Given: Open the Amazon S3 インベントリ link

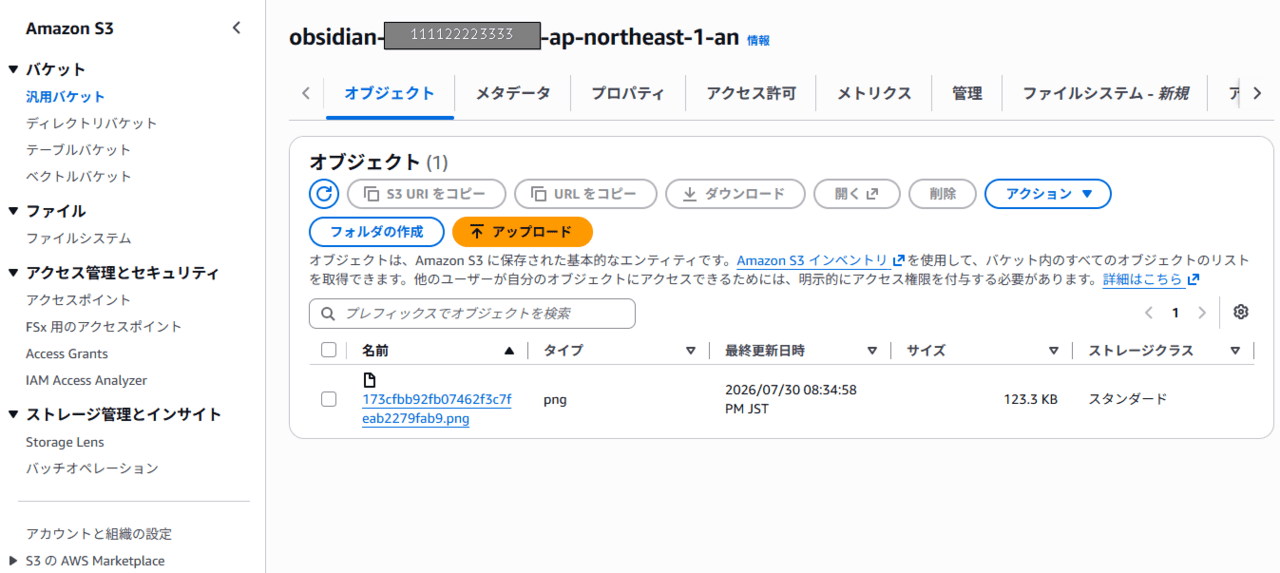Looking at the screenshot, I should click(x=819, y=260).
